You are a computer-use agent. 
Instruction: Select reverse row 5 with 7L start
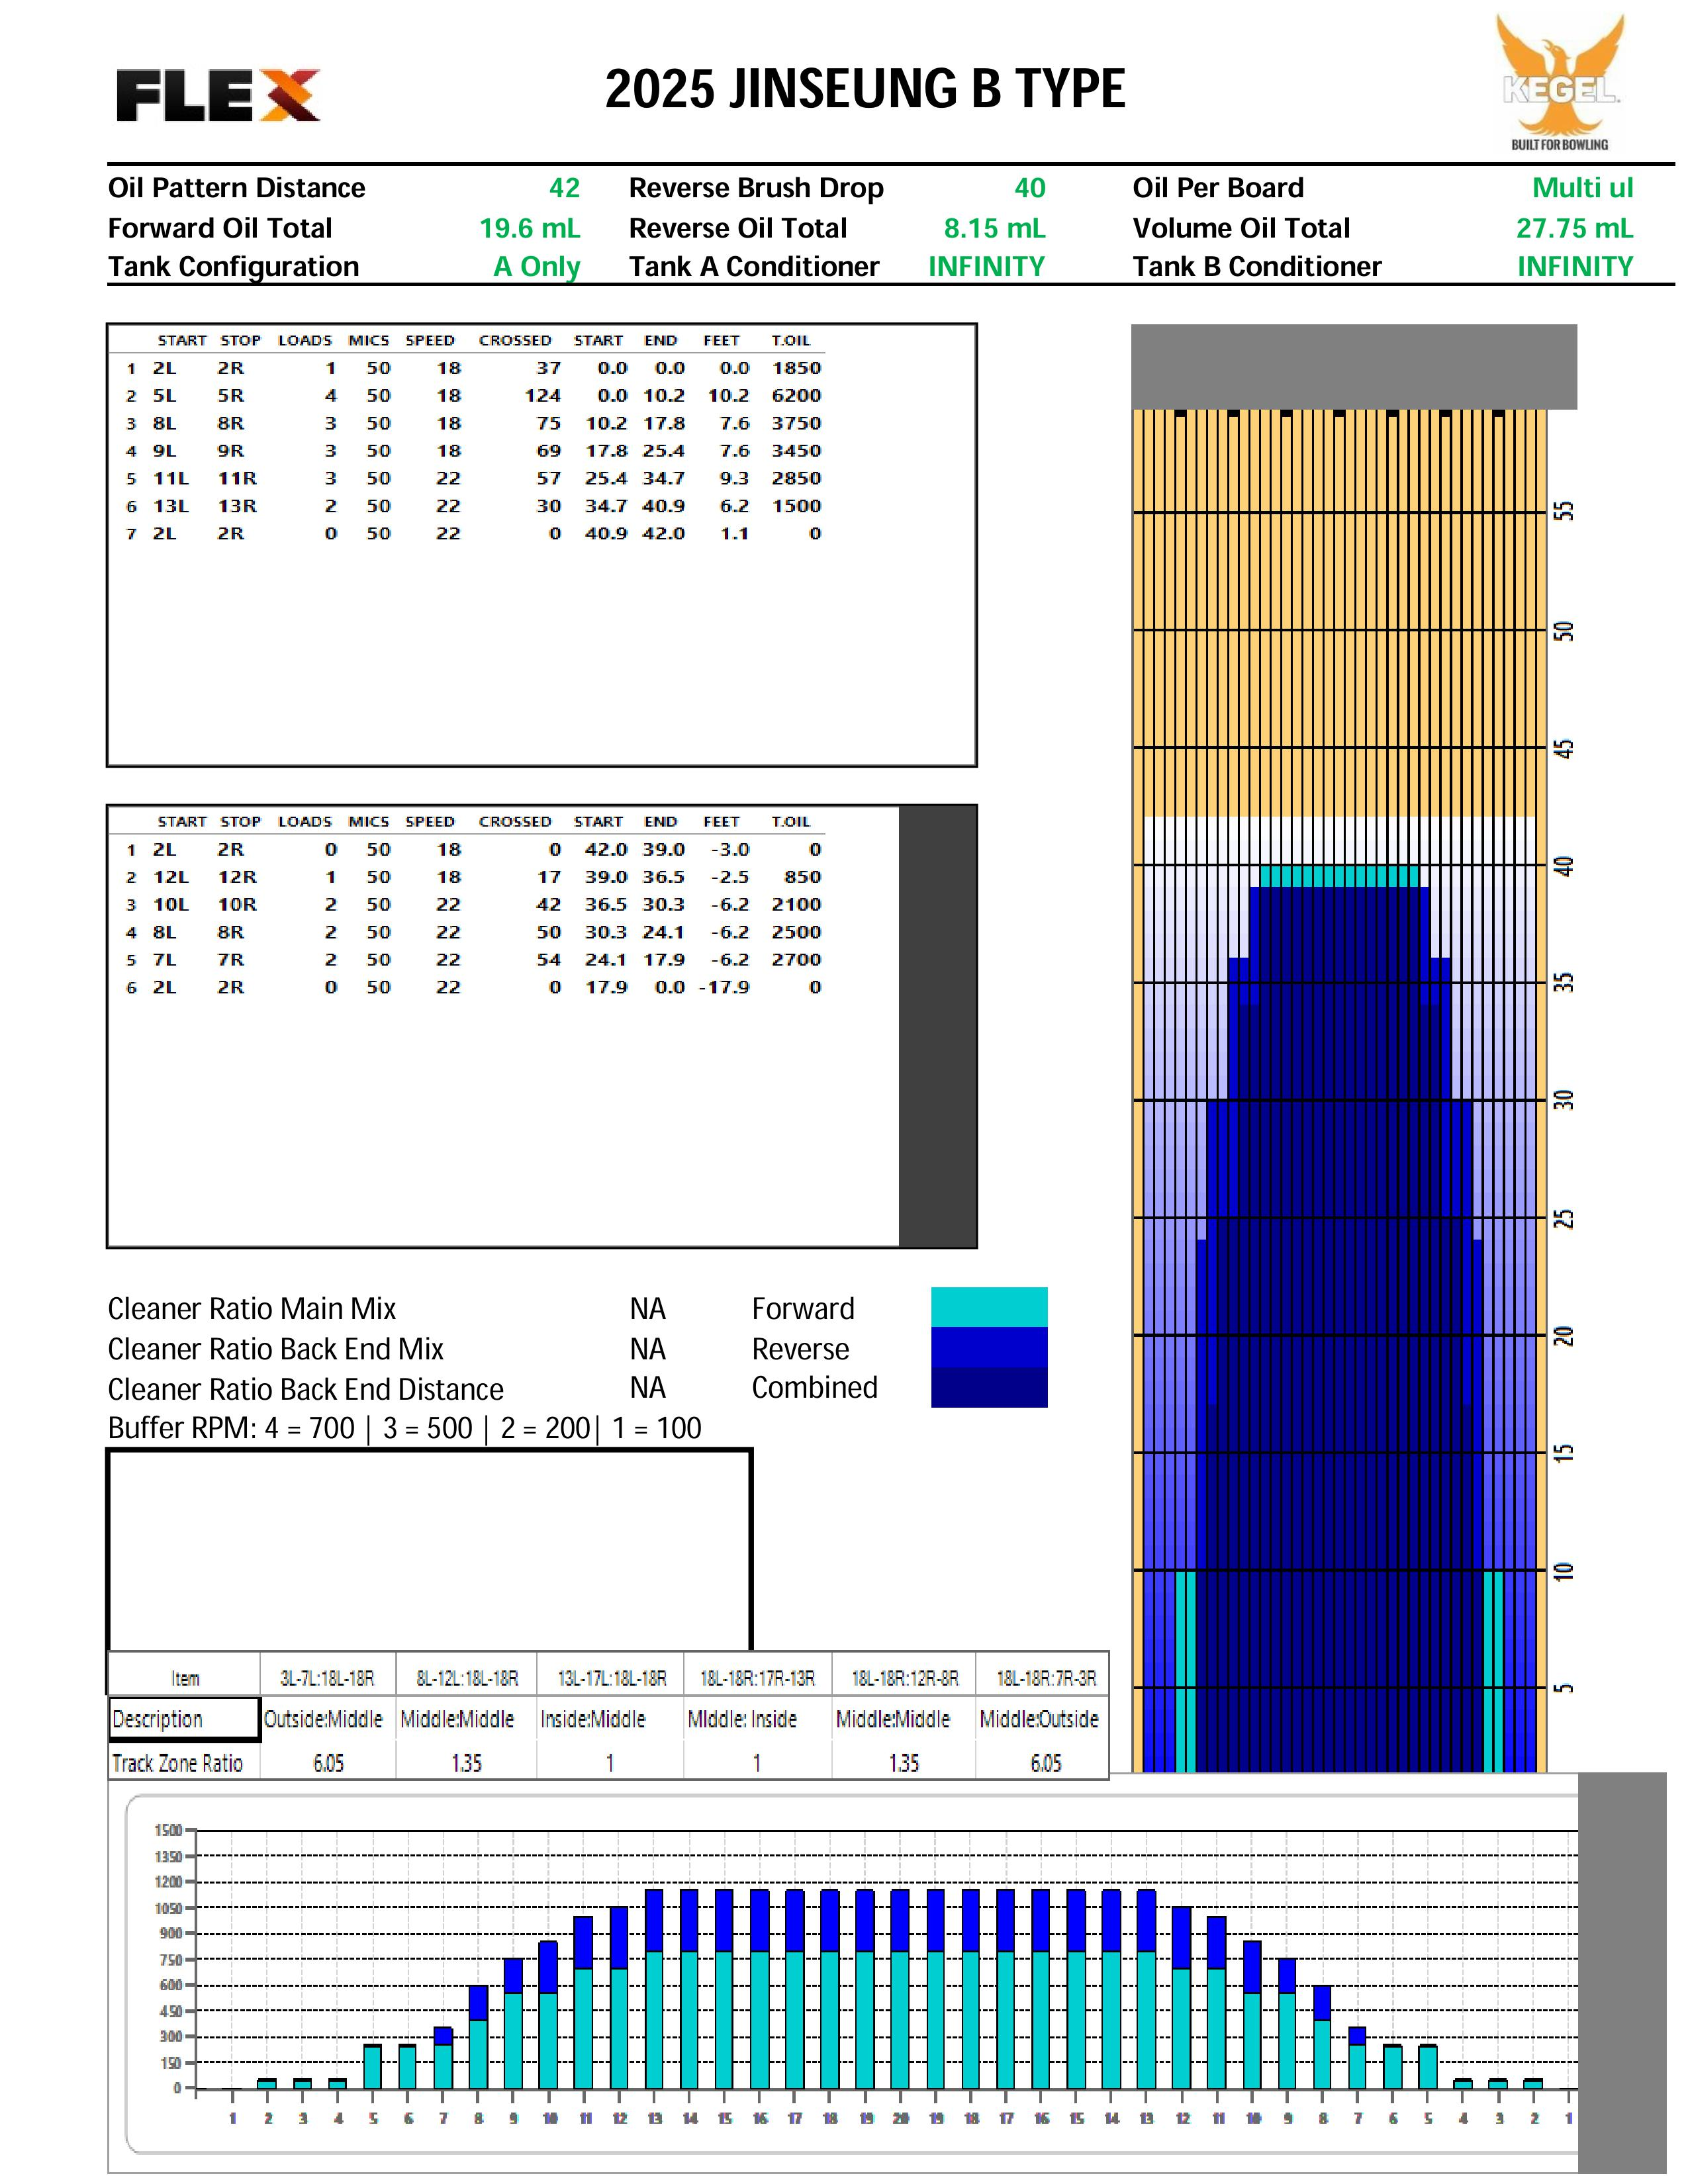coord(164,960)
